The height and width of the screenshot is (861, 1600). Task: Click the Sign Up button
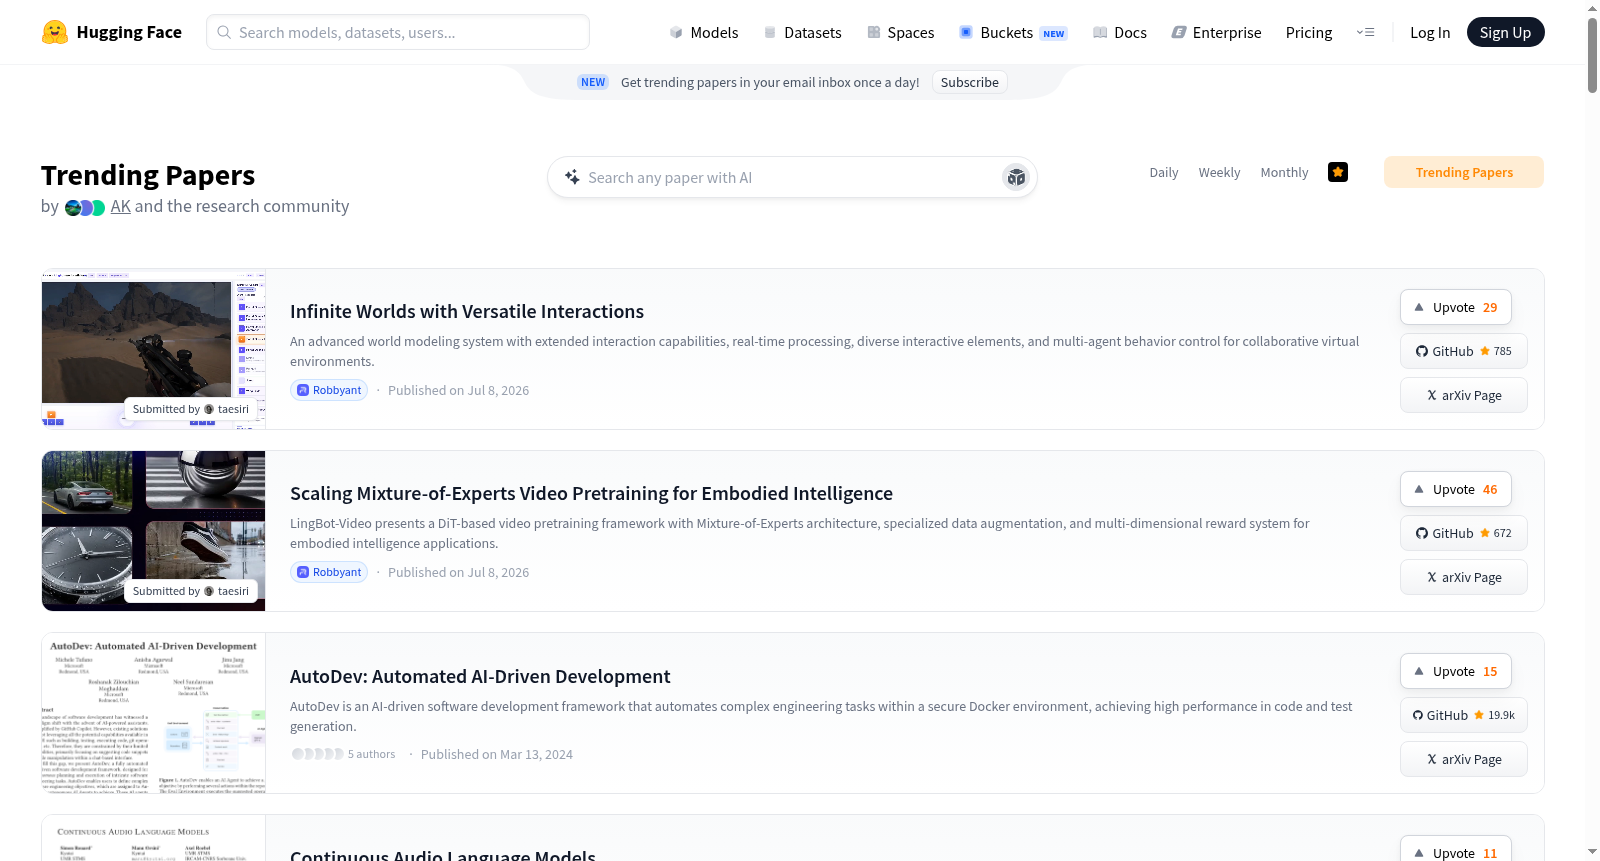(x=1505, y=32)
